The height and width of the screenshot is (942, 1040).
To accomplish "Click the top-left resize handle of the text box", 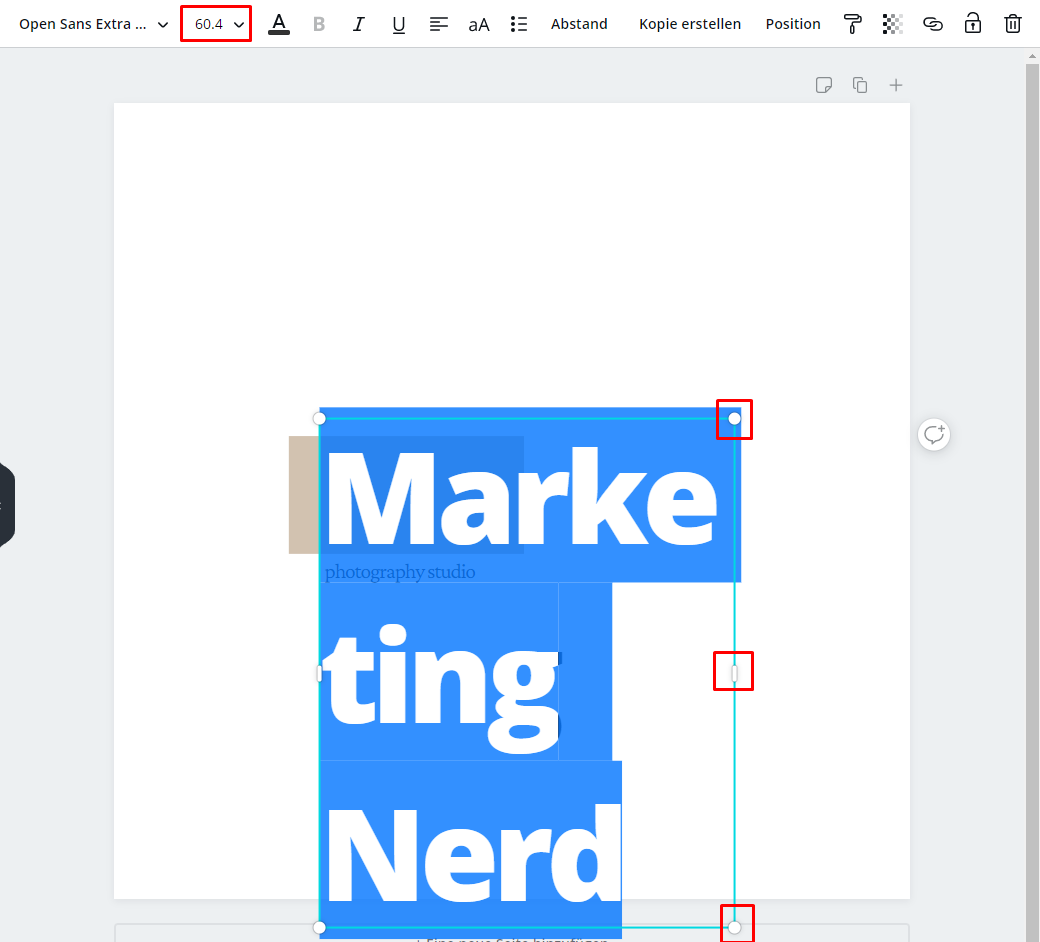I will pyautogui.click(x=319, y=419).
